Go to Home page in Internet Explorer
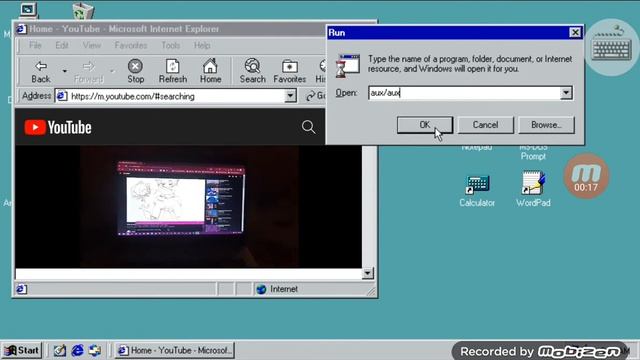Viewport: 640px width, 360px height. pyautogui.click(x=210, y=71)
